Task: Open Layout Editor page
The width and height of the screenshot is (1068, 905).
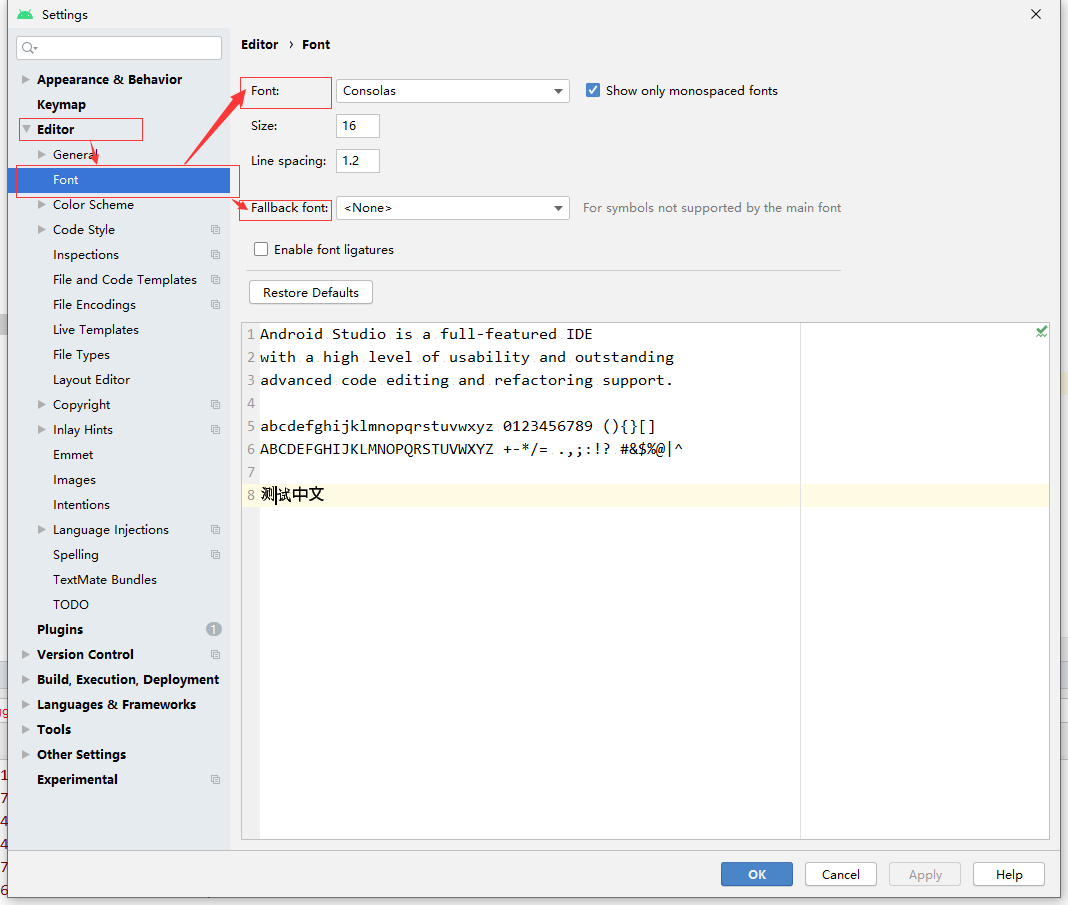Action: point(91,379)
